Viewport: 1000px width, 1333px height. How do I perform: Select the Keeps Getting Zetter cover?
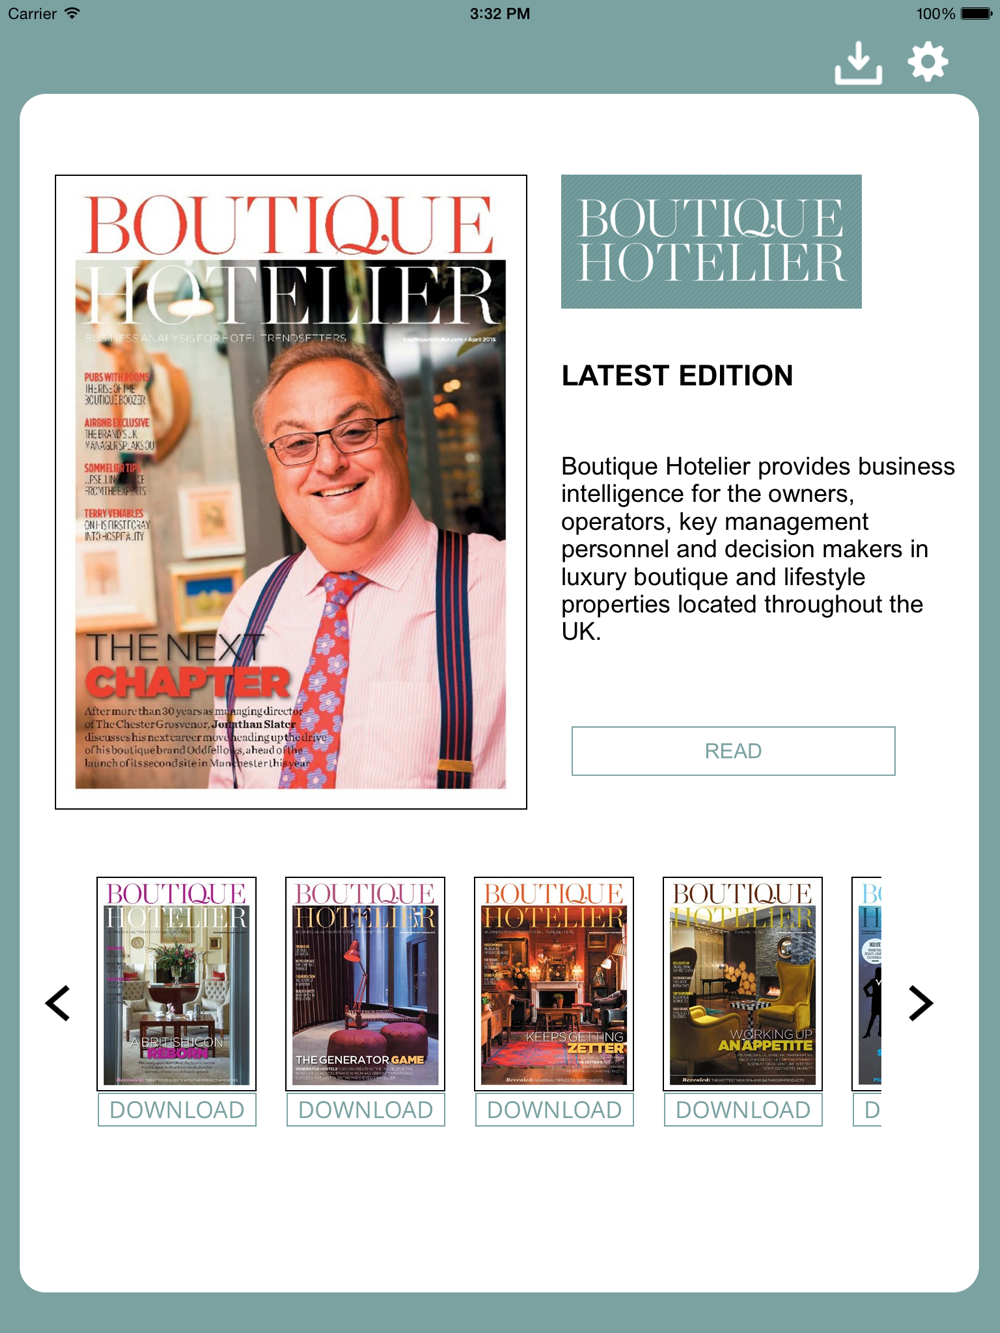[x=554, y=984]
